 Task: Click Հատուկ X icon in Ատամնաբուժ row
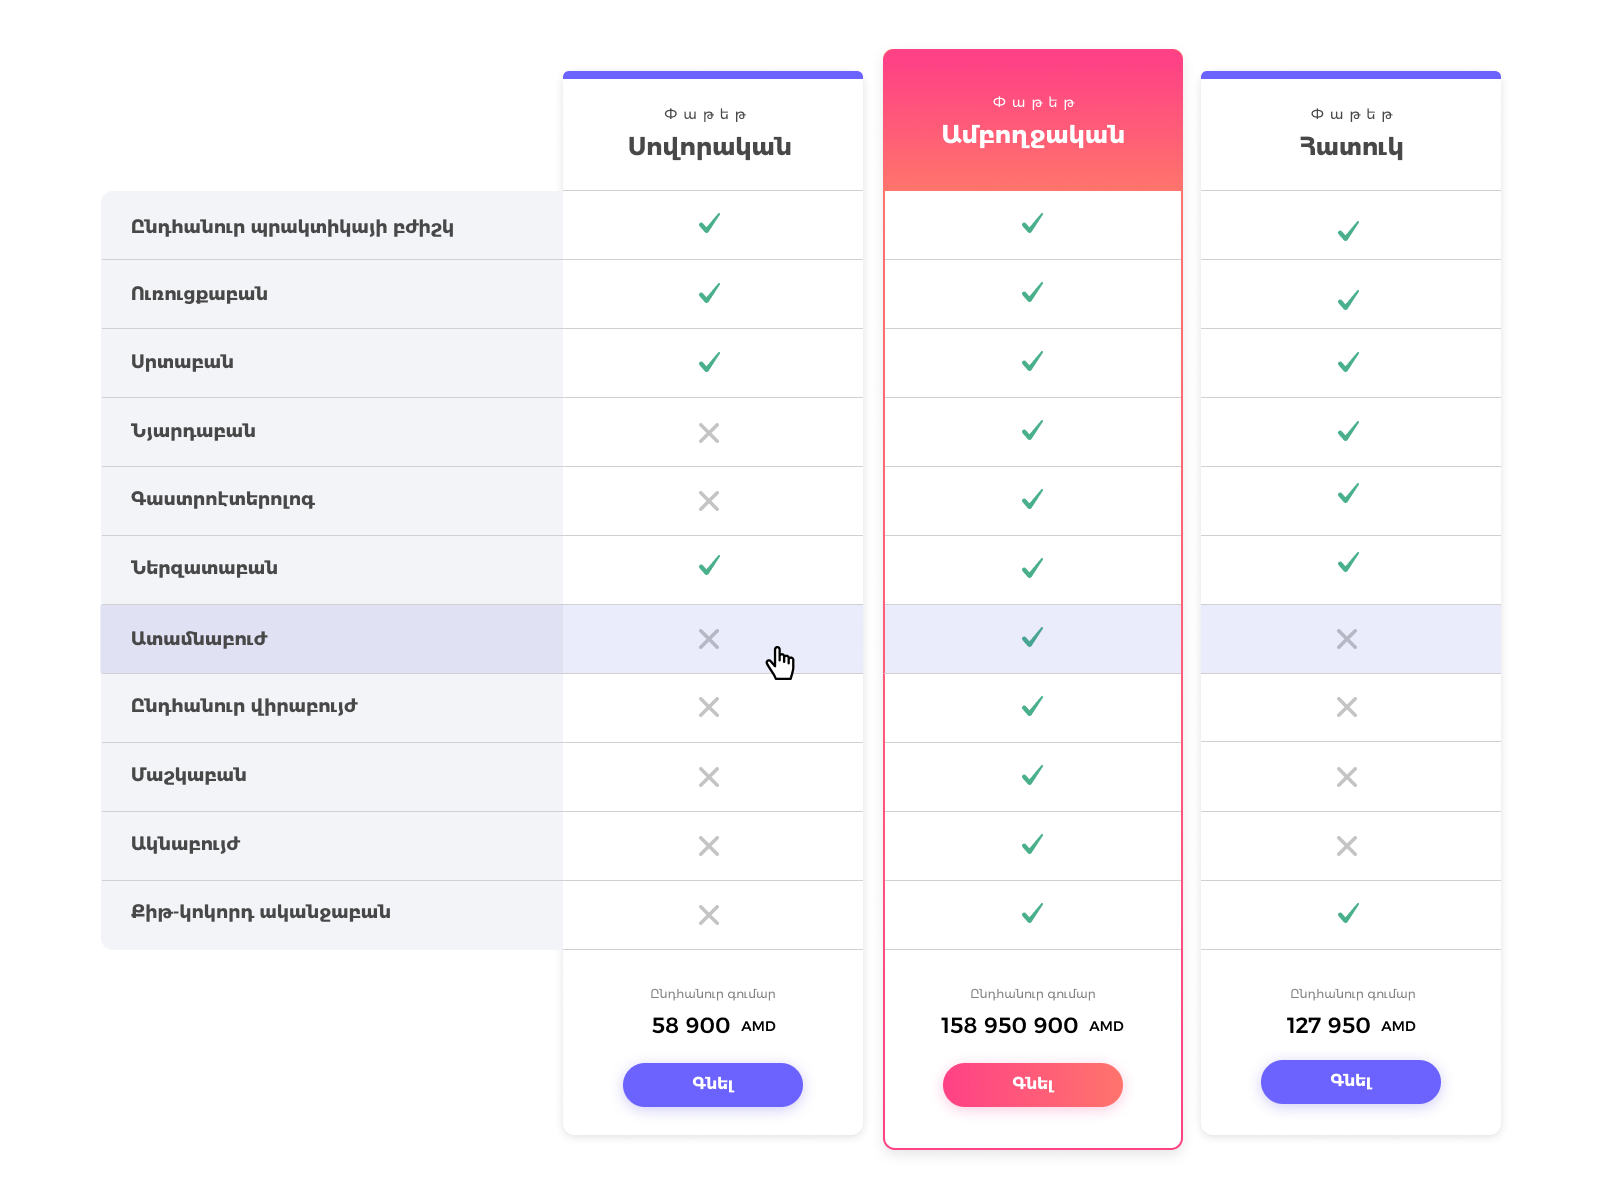pyautogui.click(x=1347, y=639)
